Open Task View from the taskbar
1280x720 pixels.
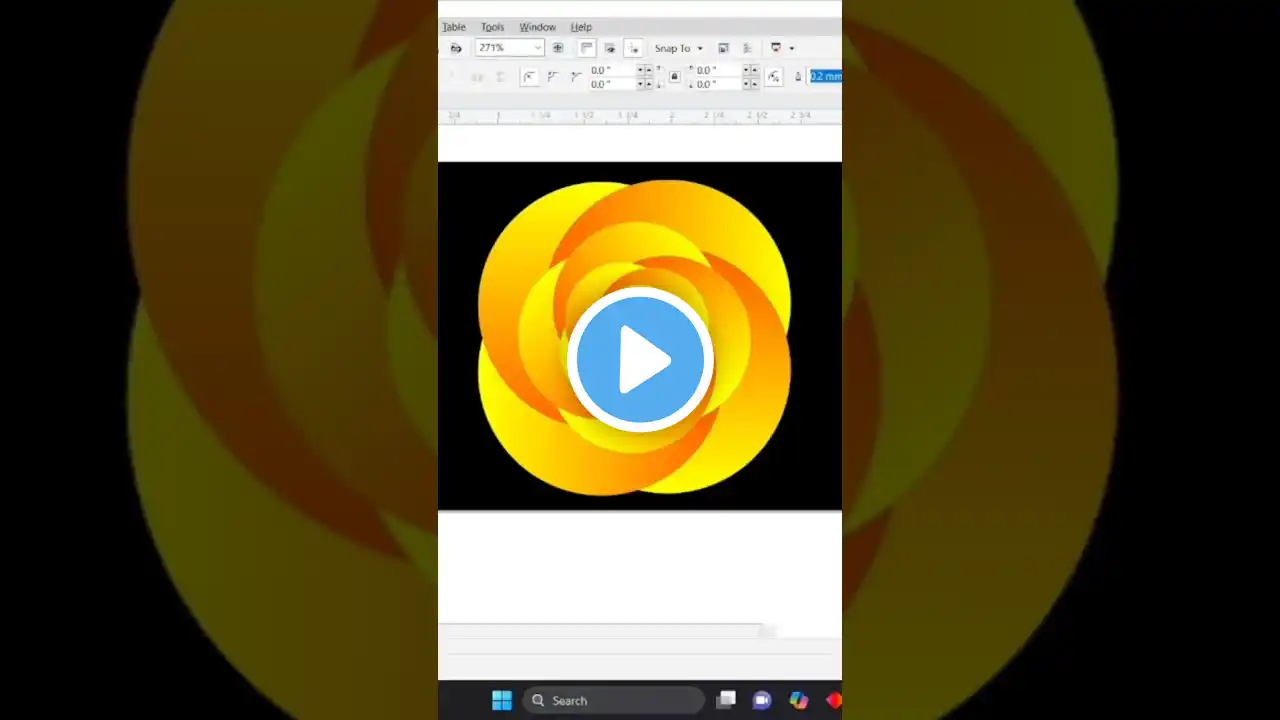tap(727, 700)
